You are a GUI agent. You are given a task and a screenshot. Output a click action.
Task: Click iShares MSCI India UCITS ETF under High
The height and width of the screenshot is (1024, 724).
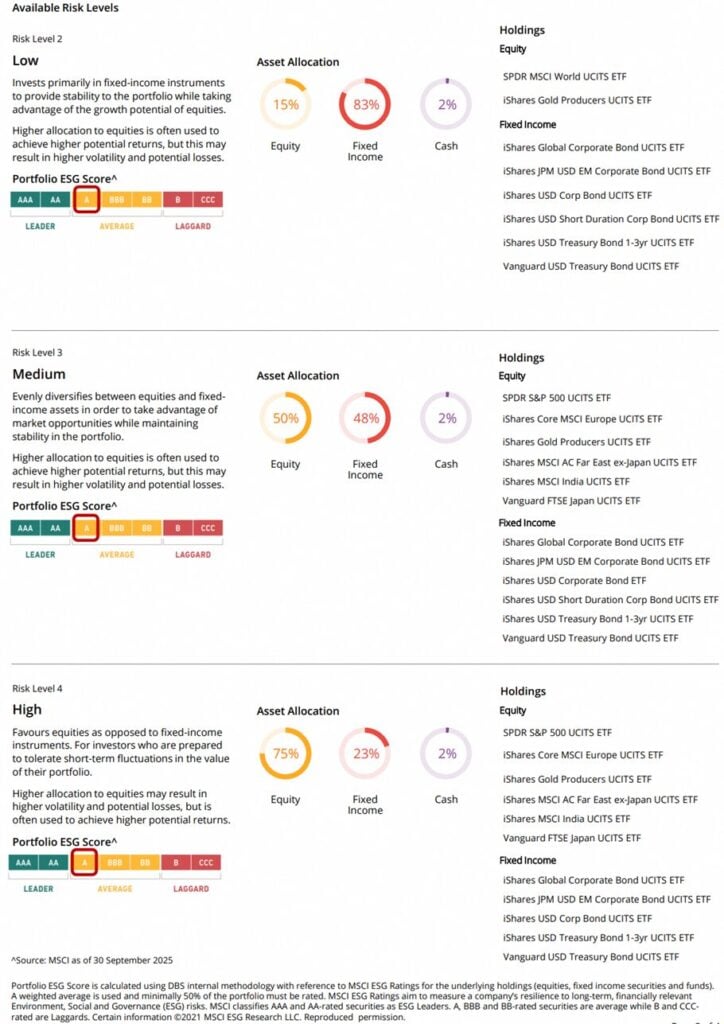pyautogui.click(x=566, y=818)
